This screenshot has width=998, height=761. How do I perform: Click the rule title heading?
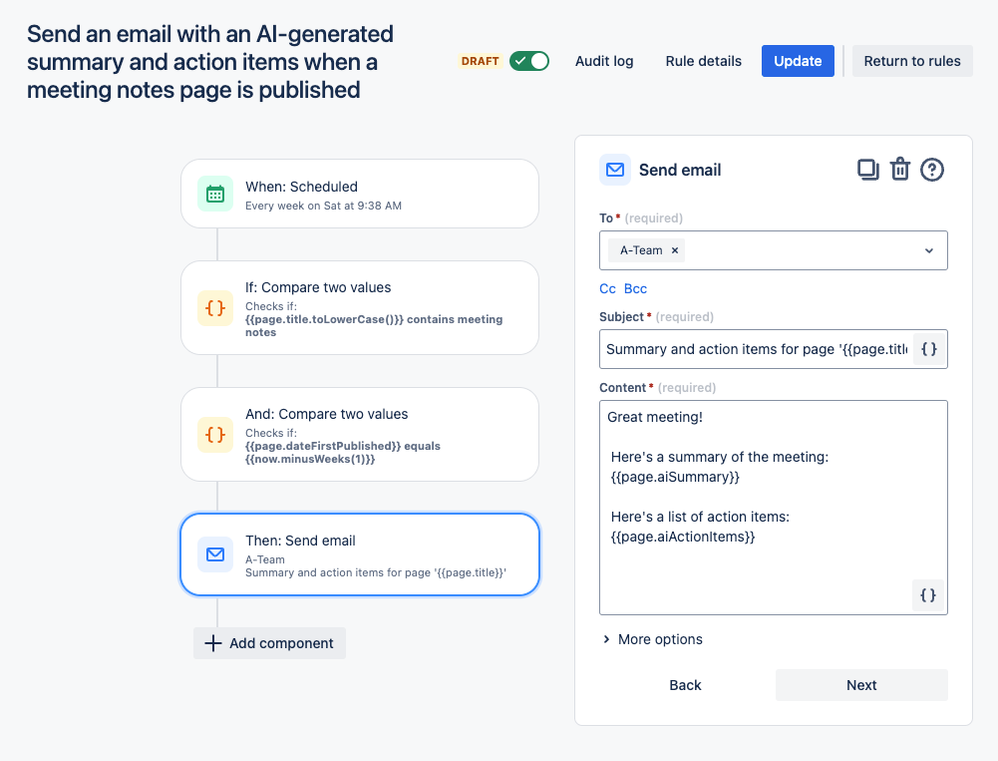tap(210, 62)
